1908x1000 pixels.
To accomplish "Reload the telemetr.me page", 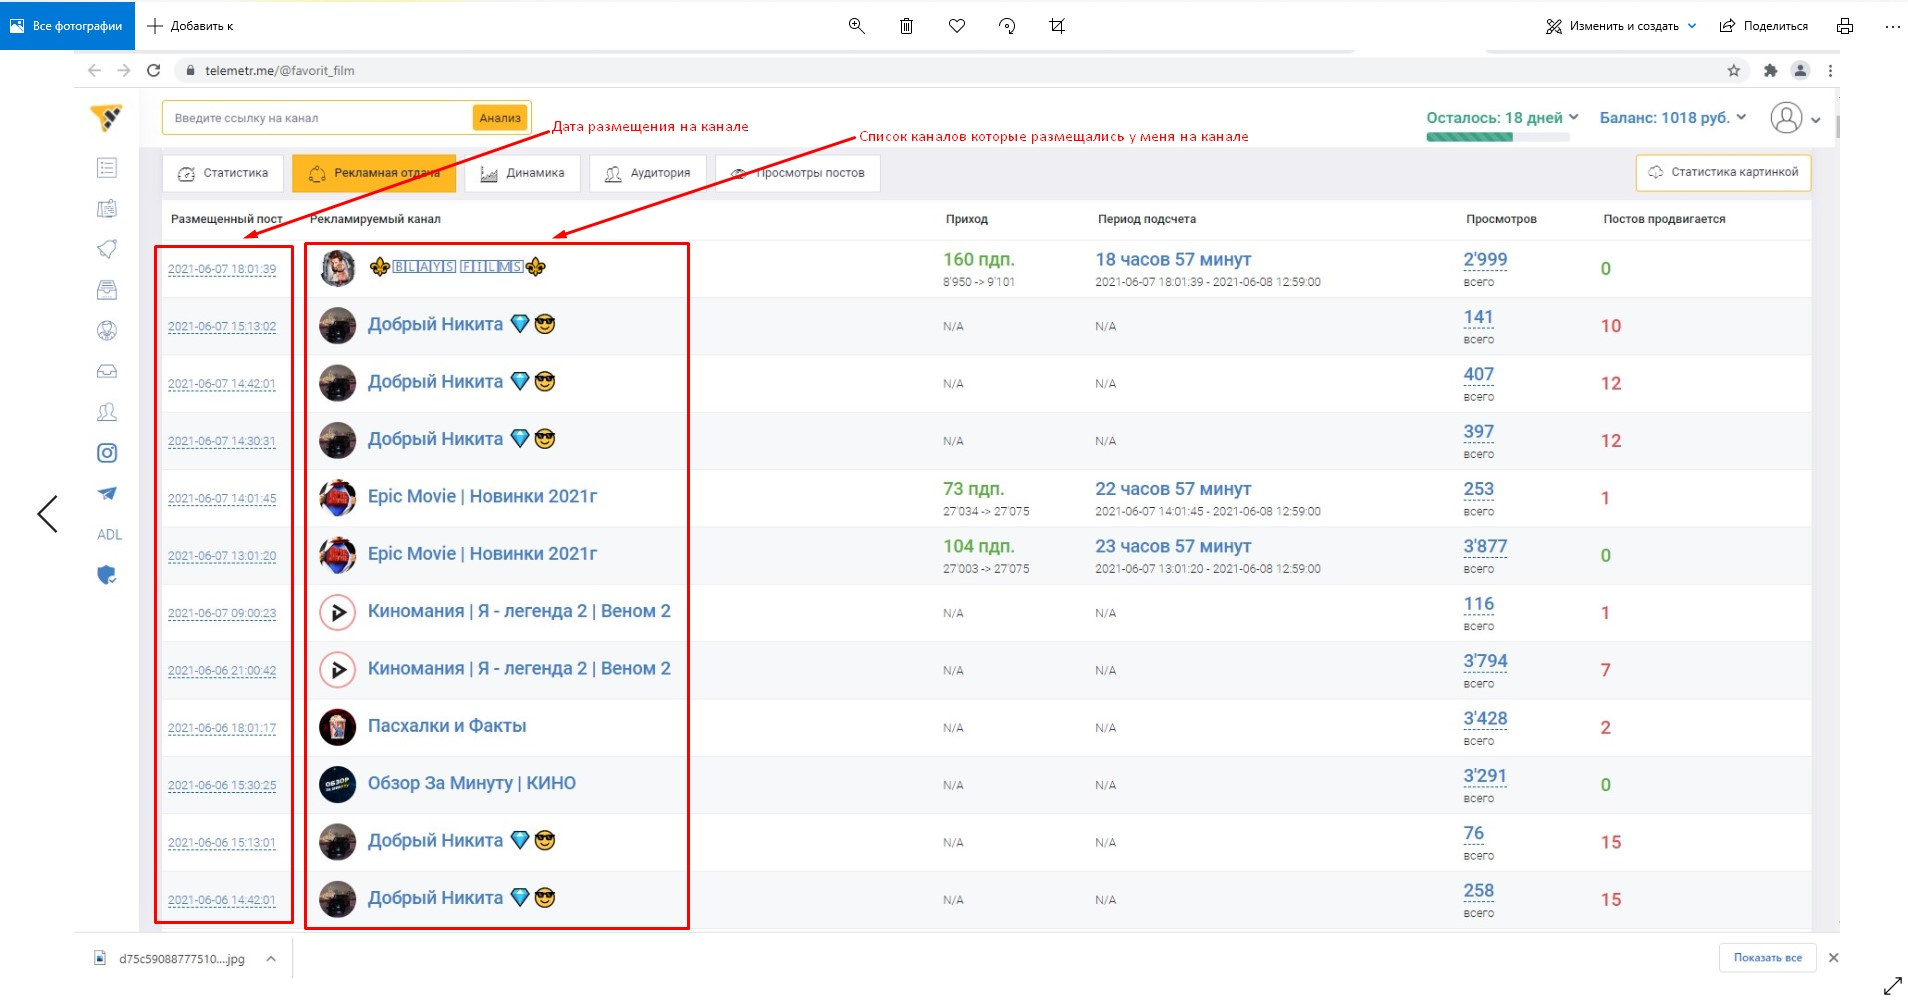I will pyautogui.click(x=154, y=70).
